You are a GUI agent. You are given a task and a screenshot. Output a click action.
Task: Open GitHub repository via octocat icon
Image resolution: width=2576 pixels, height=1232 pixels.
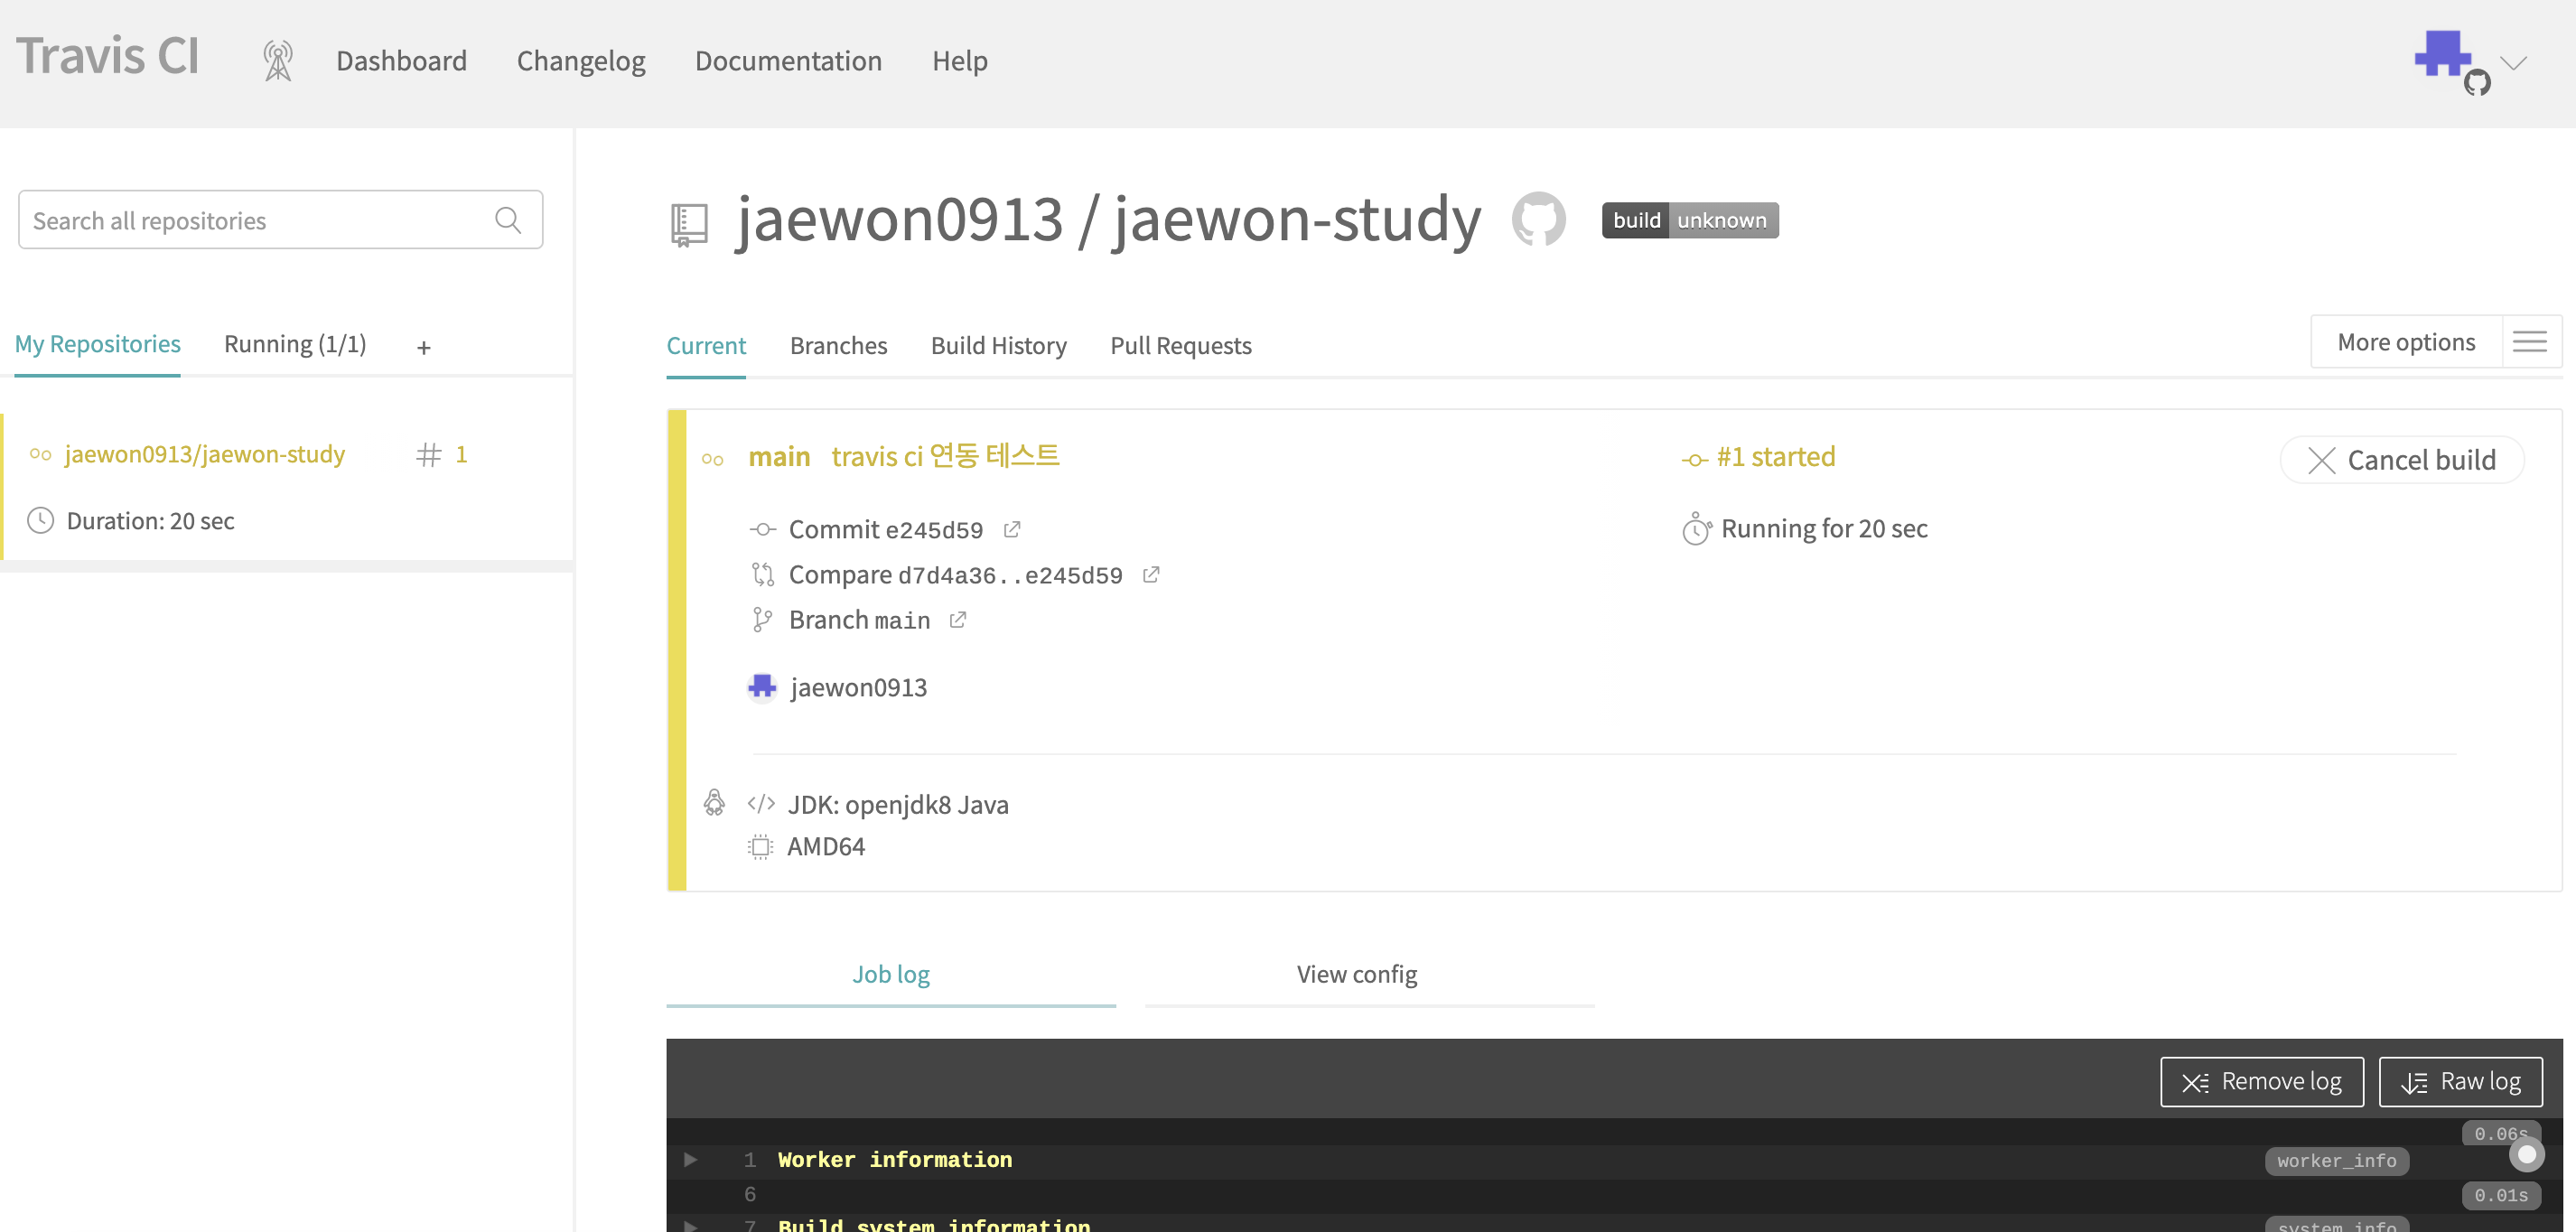click(x=1538, y=219)
